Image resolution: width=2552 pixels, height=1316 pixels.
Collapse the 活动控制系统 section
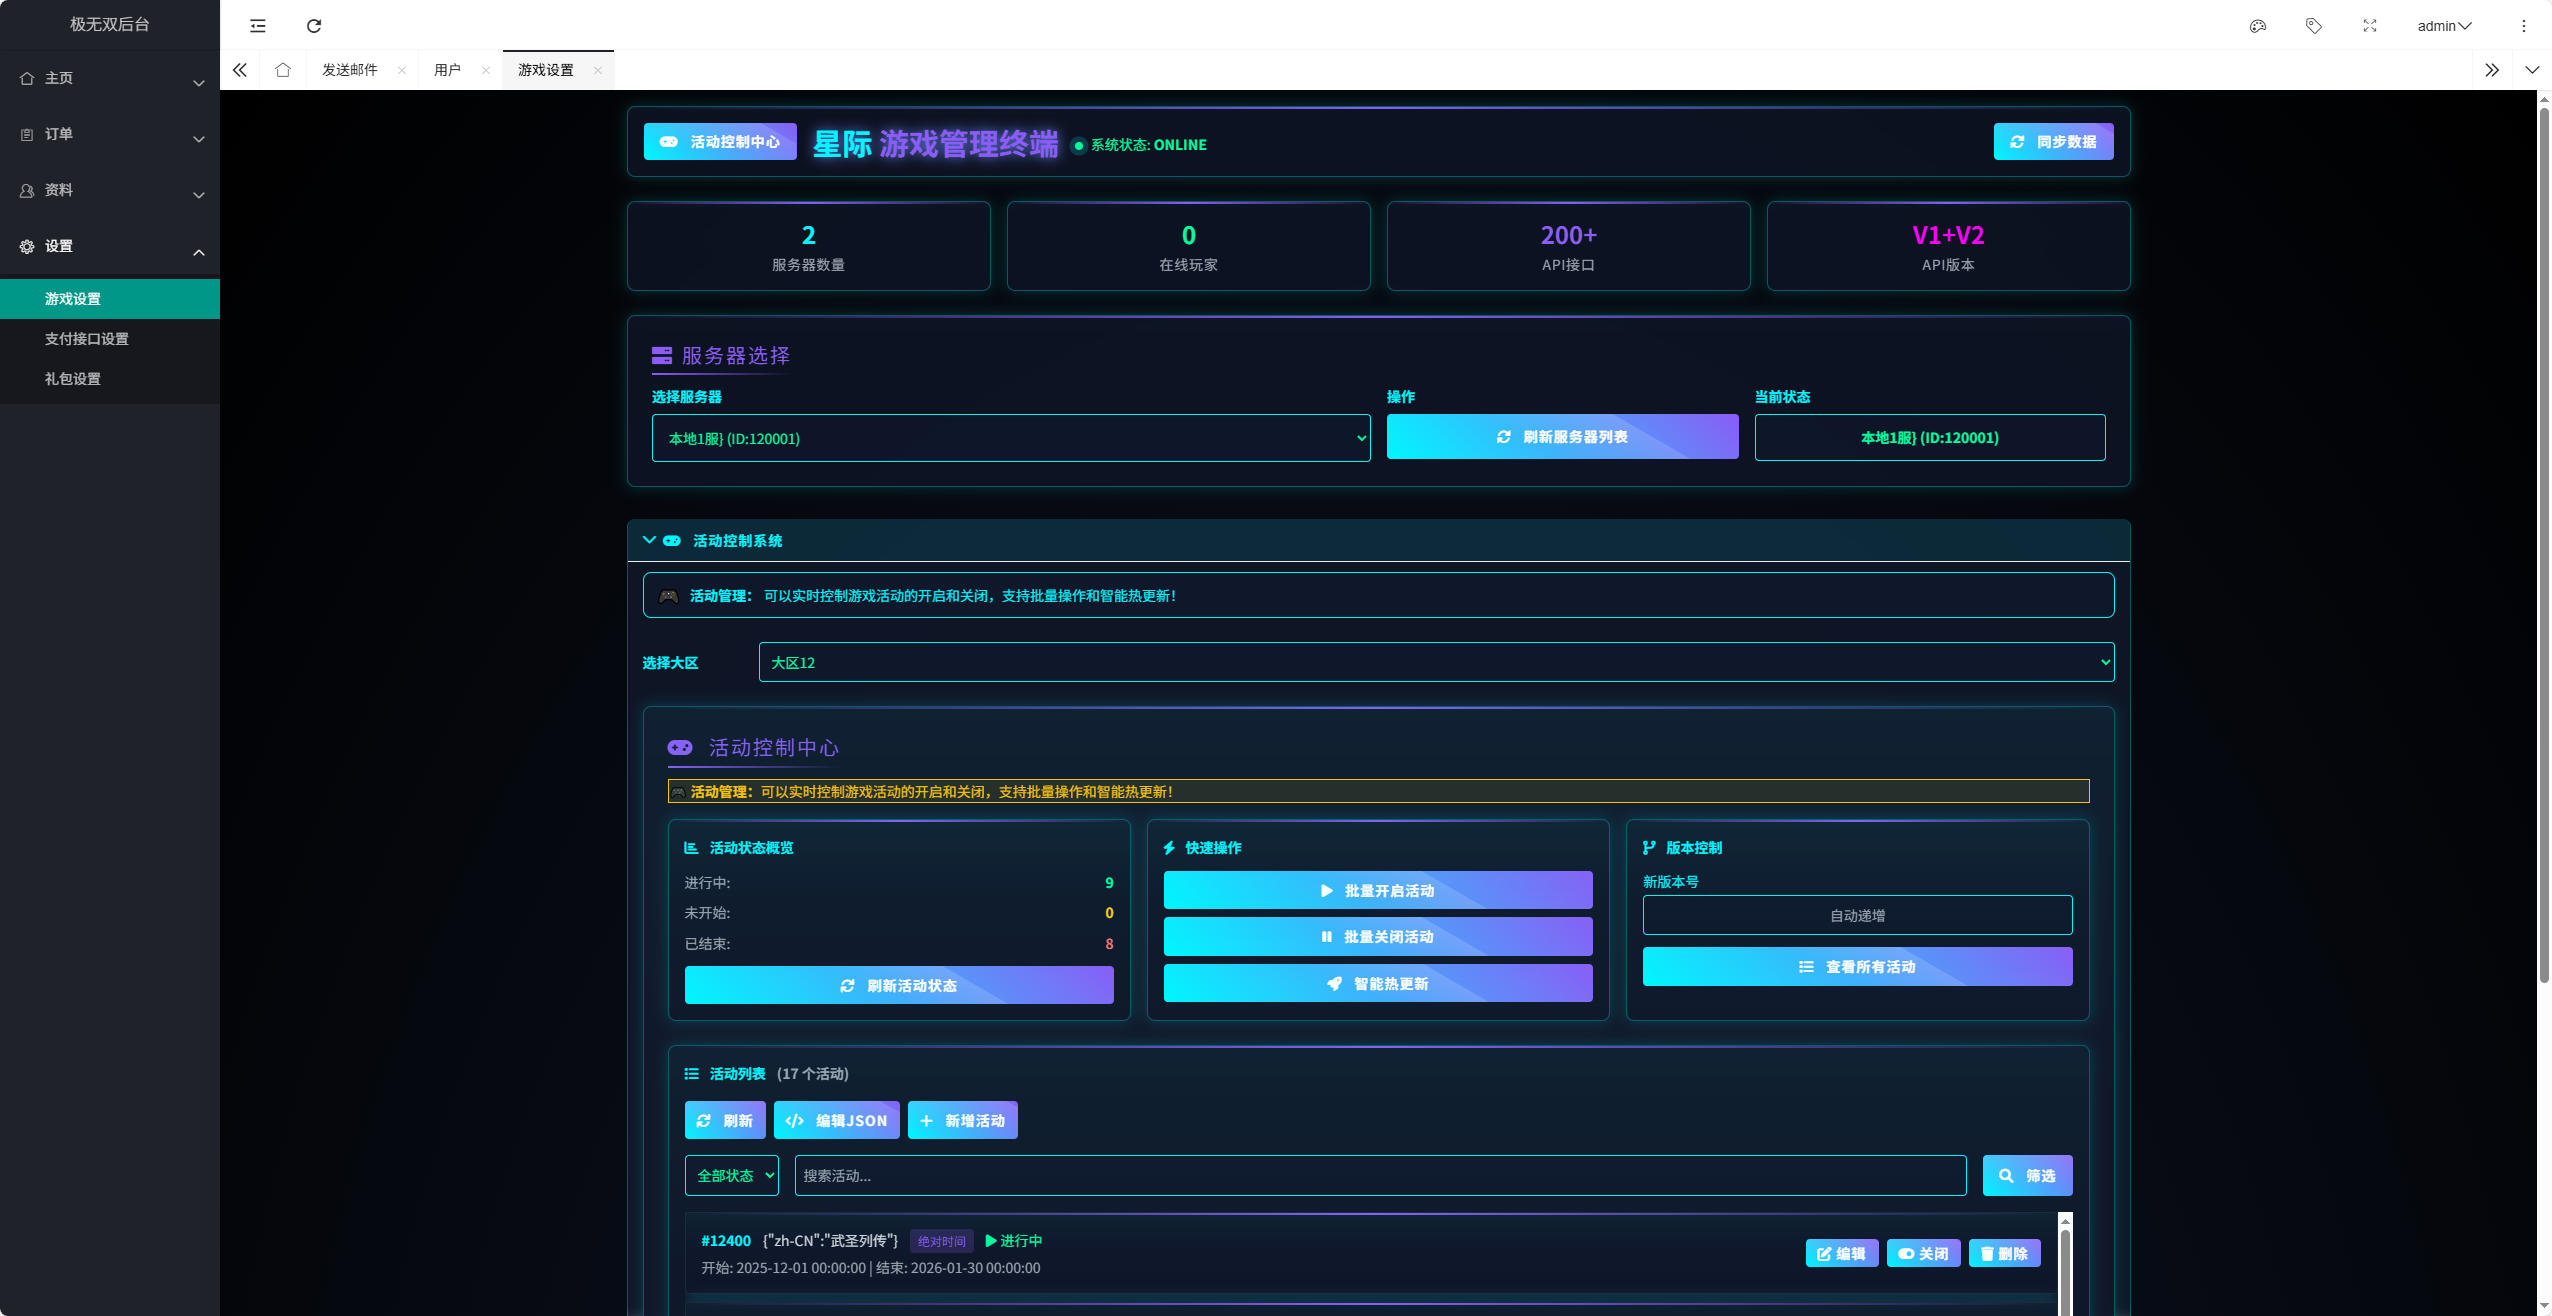[649, 540]
